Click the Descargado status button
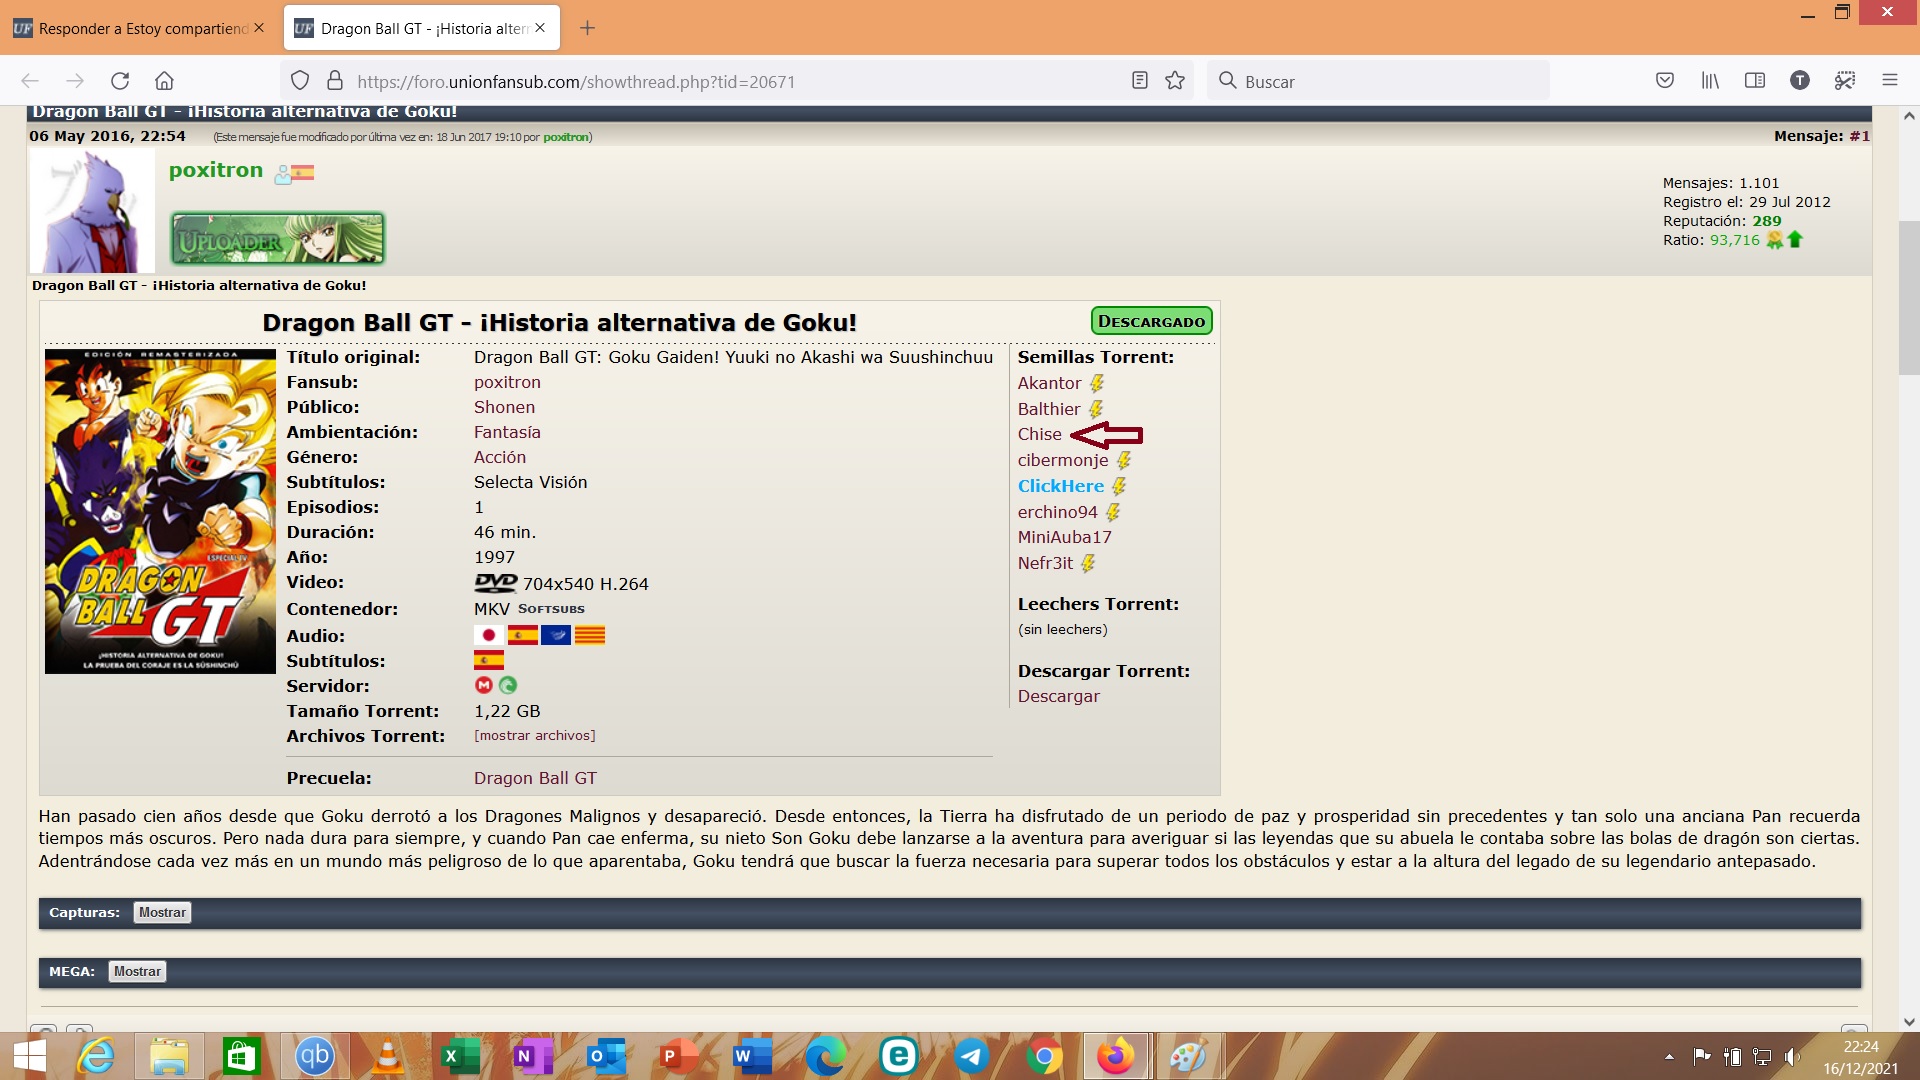Image resolution: width=1920 pixels, height=1080 pixels. tap(1151, 321)
